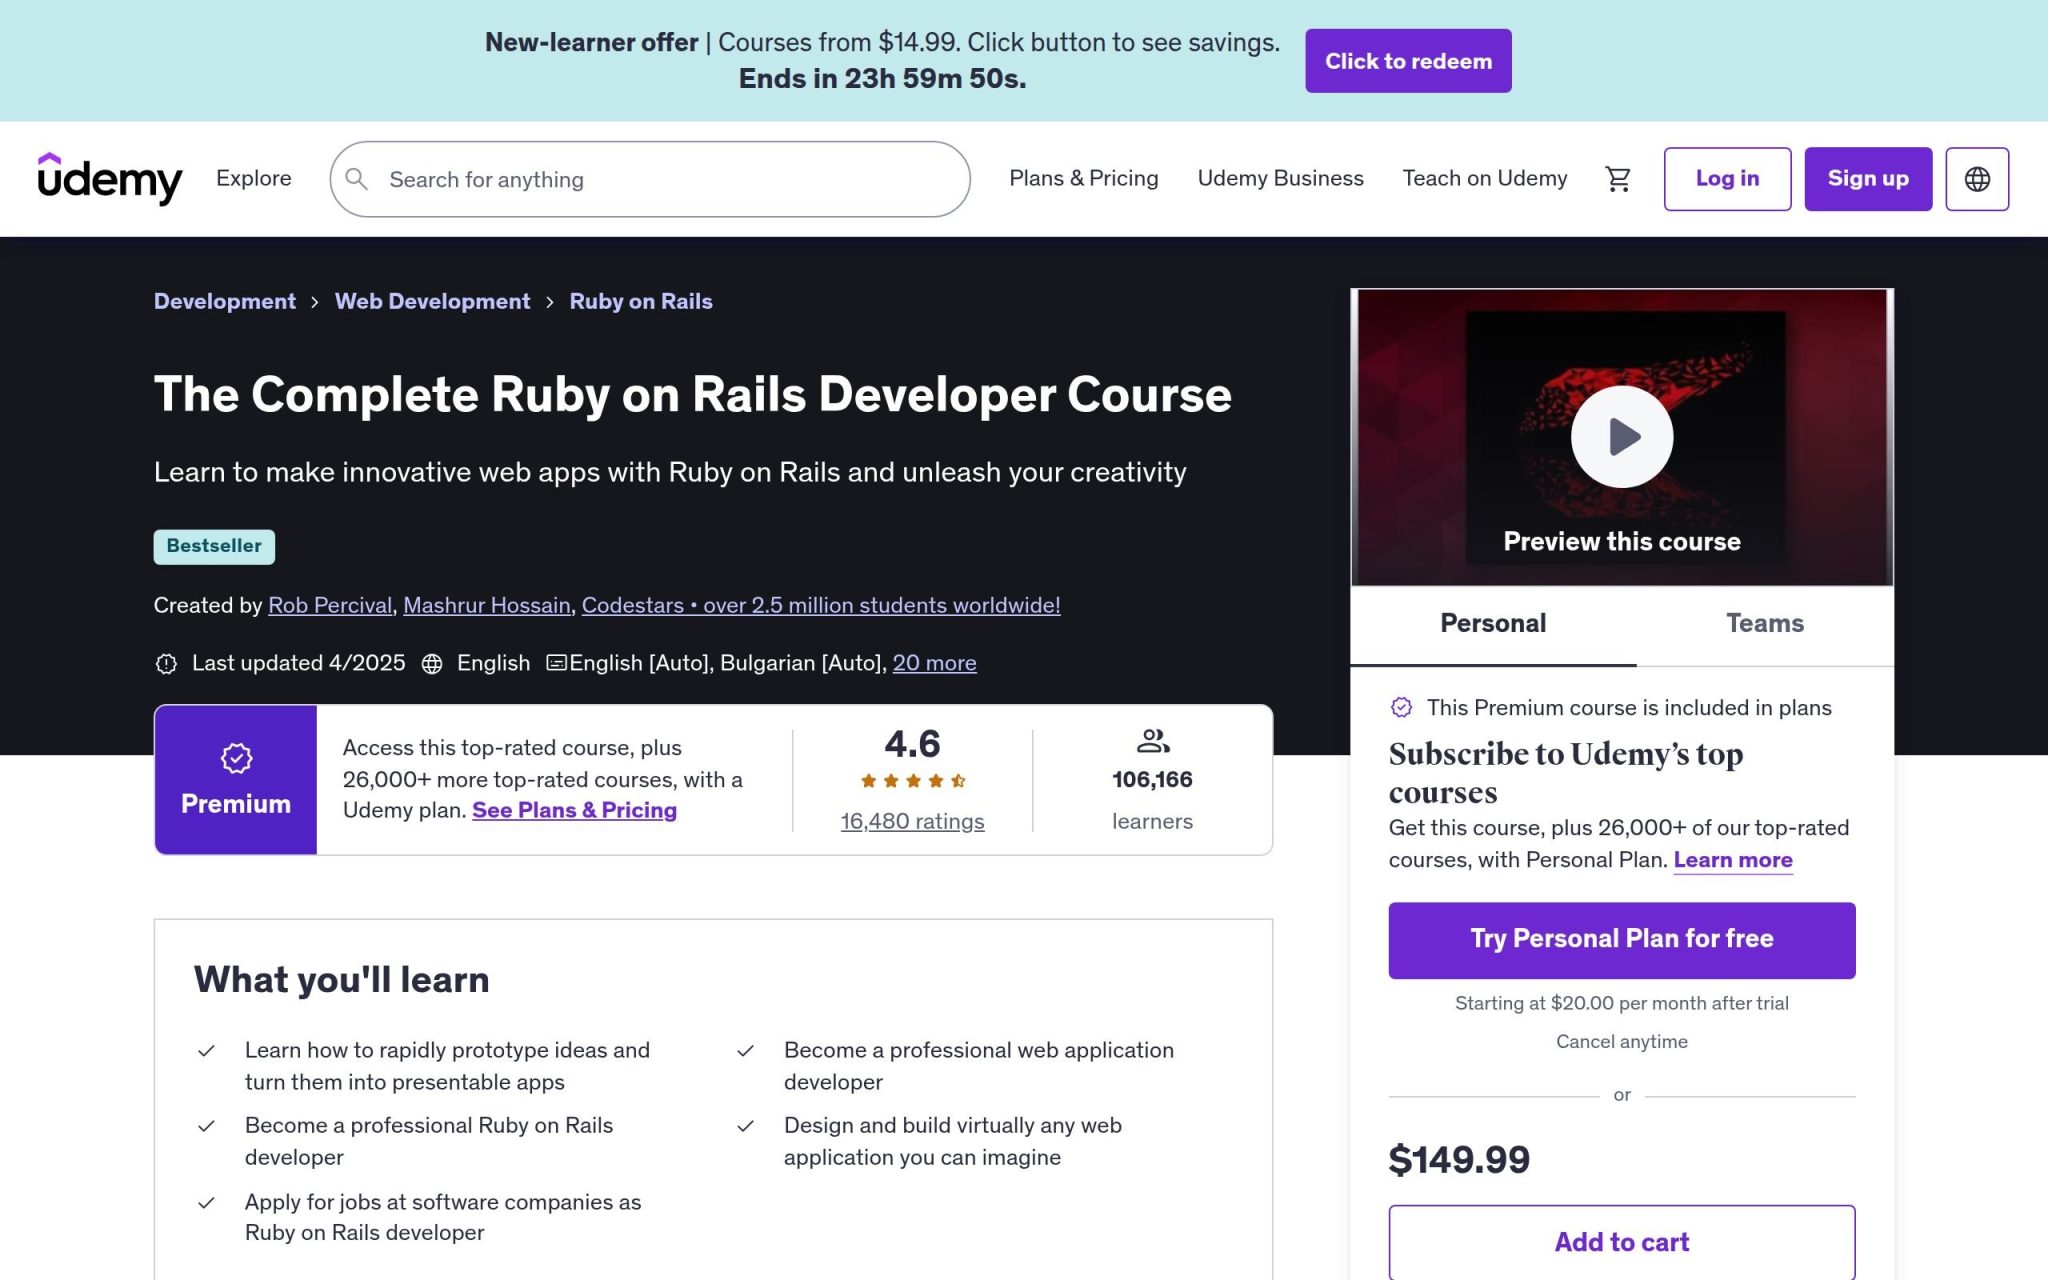
Task: Open the shopping cart icon
Action: coord(1618,179)
